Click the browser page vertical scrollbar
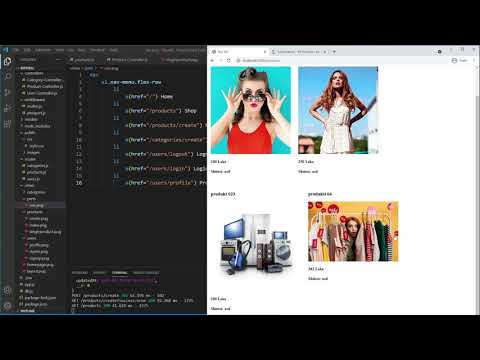This screenshot has height=360, width=480. pos(477,190)
